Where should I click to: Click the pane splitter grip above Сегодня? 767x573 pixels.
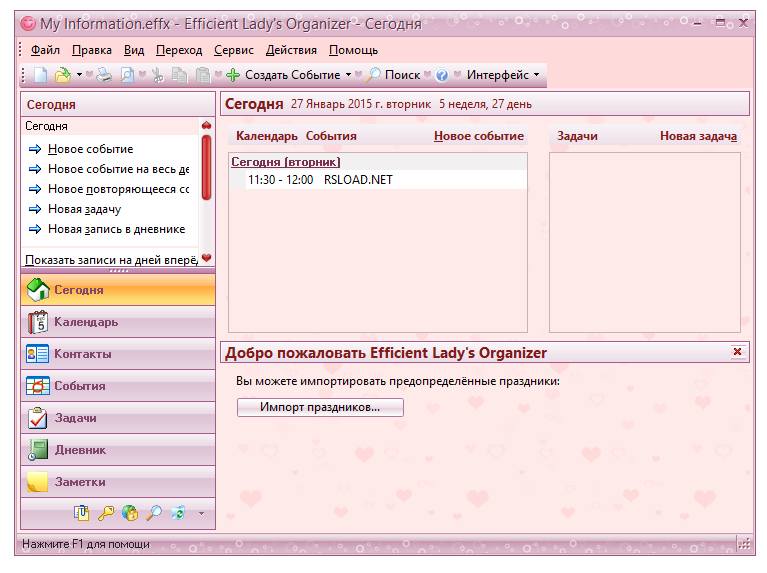(118, 271)
